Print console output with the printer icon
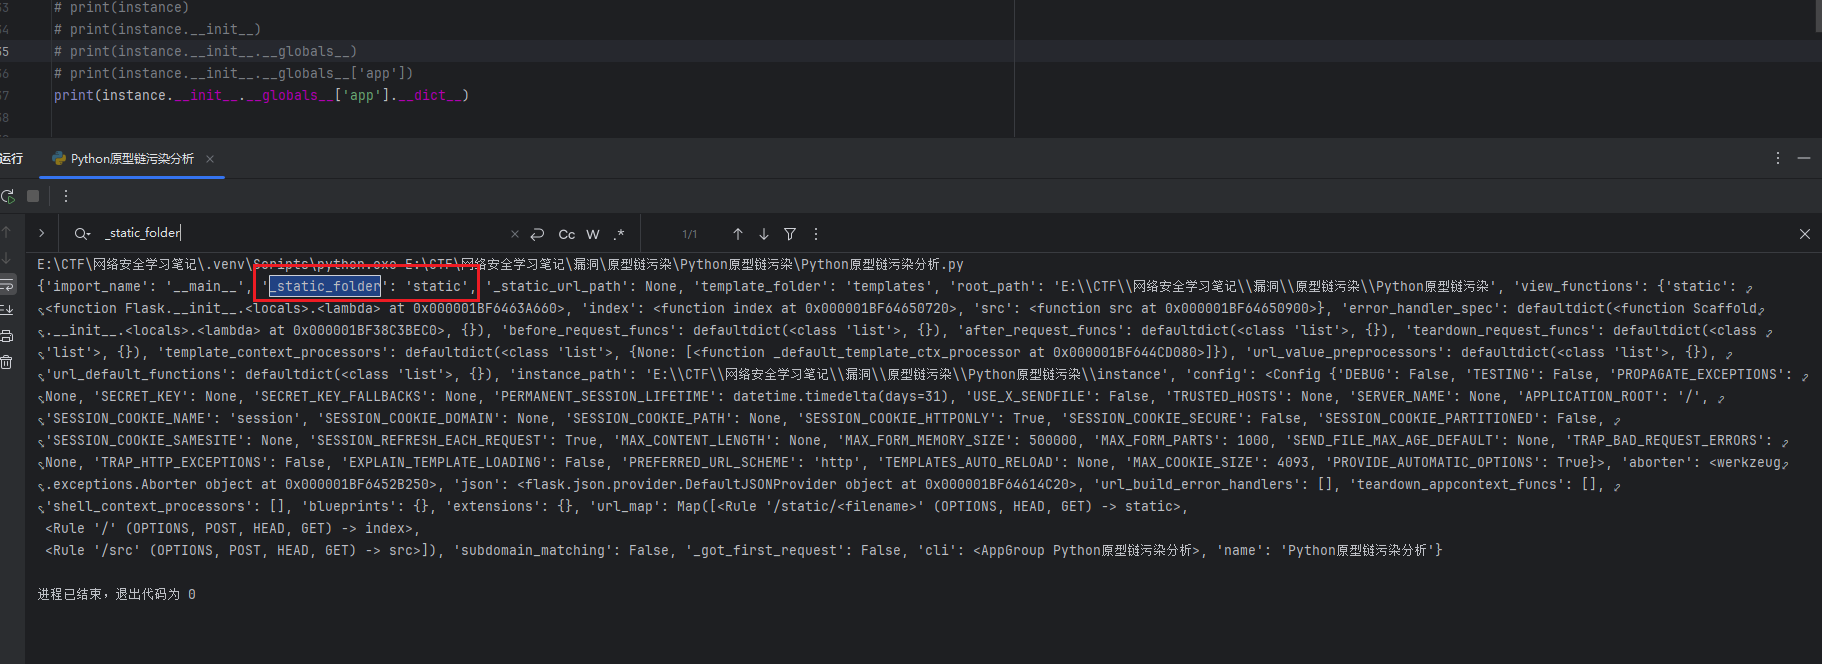The width and height of the screenshot is (1822, 664). (7, 336)
